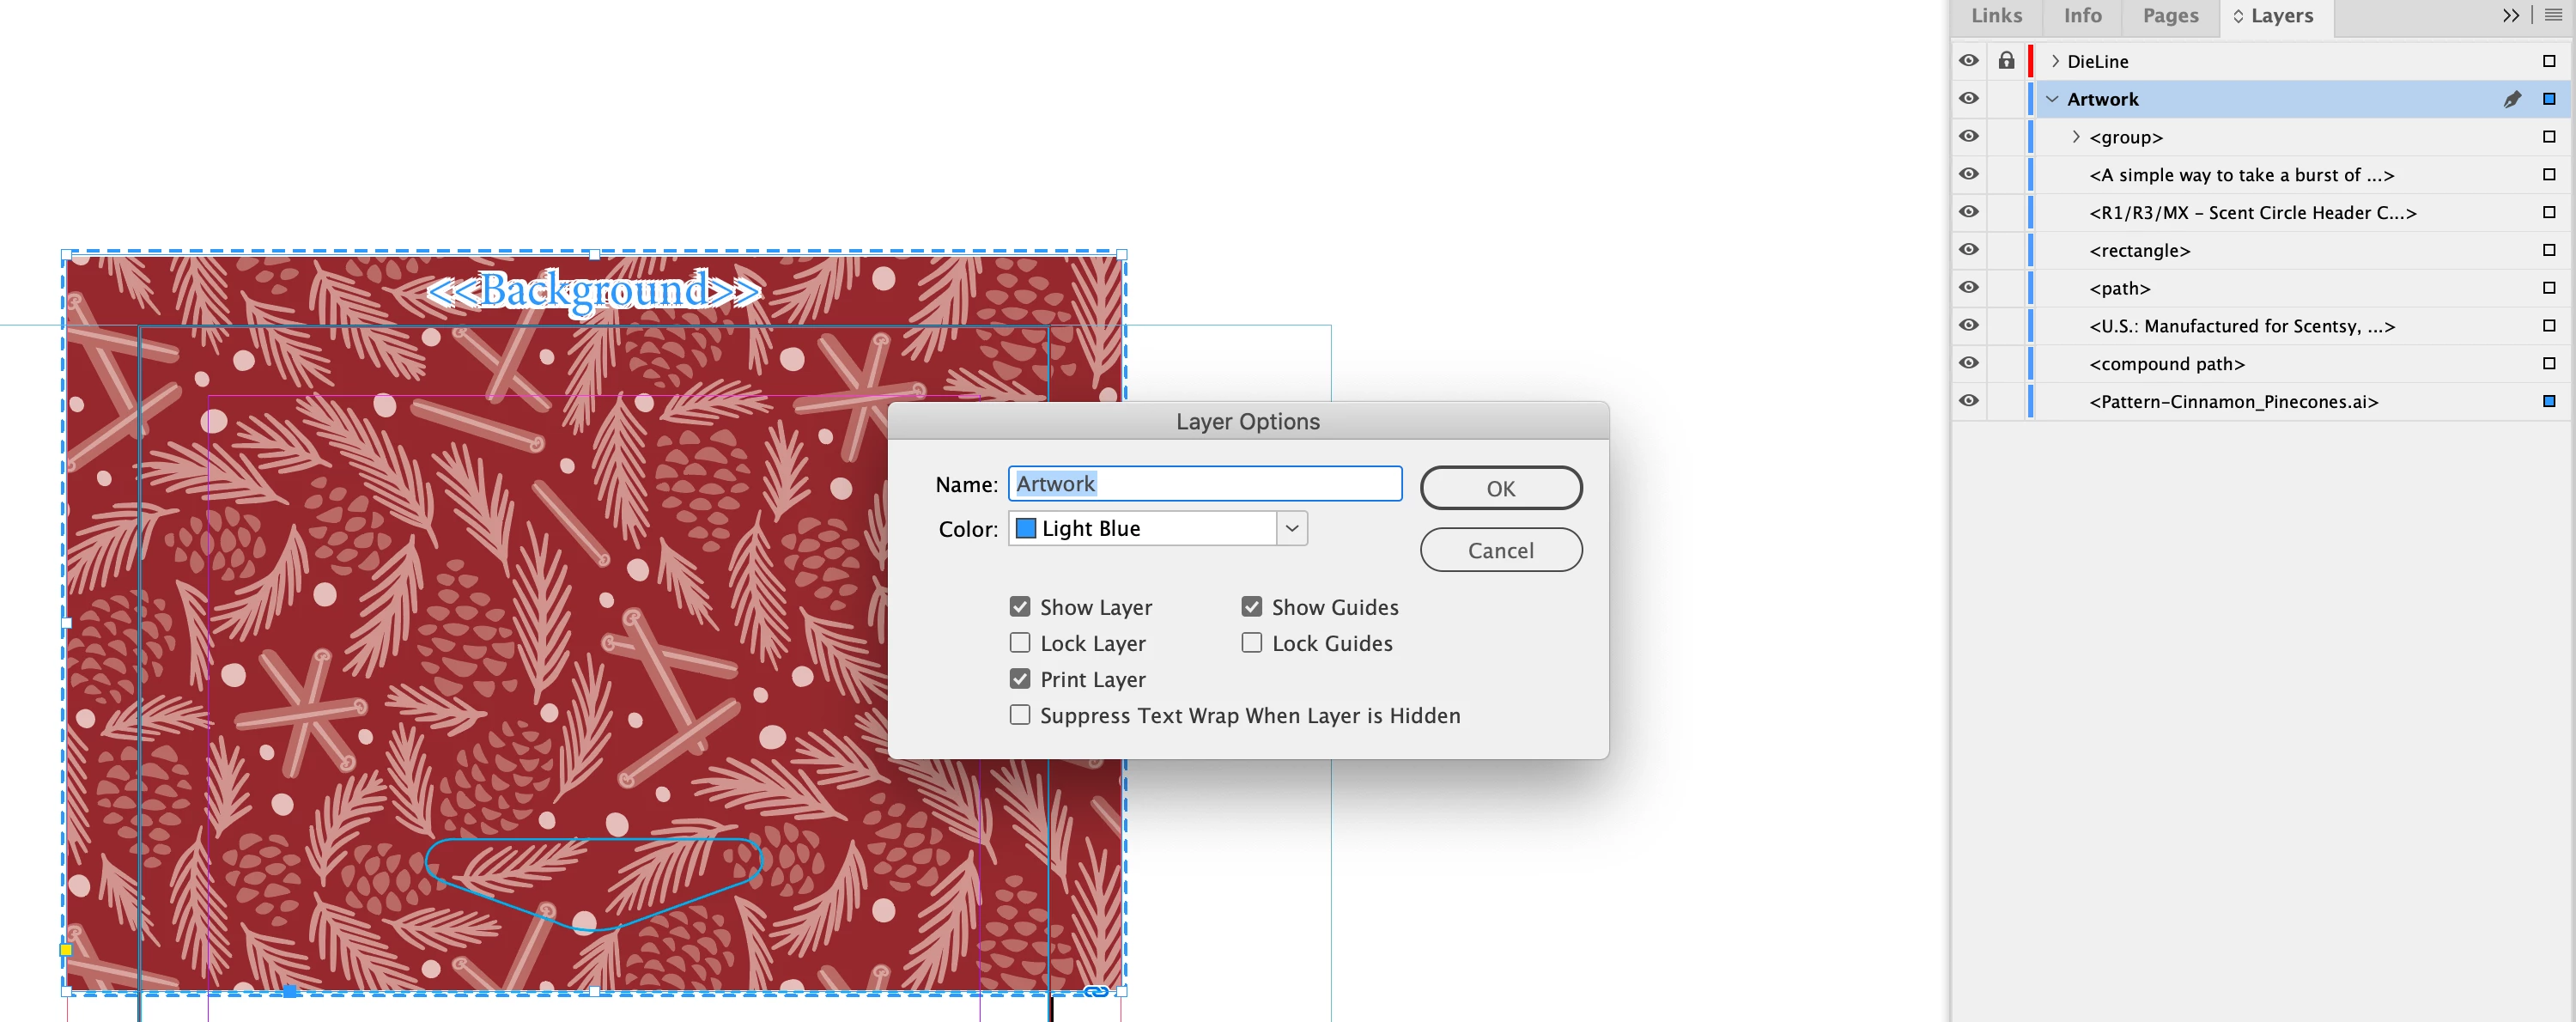
Task: Click the lock icon on DieLine layer
Action: point(2006,61)
